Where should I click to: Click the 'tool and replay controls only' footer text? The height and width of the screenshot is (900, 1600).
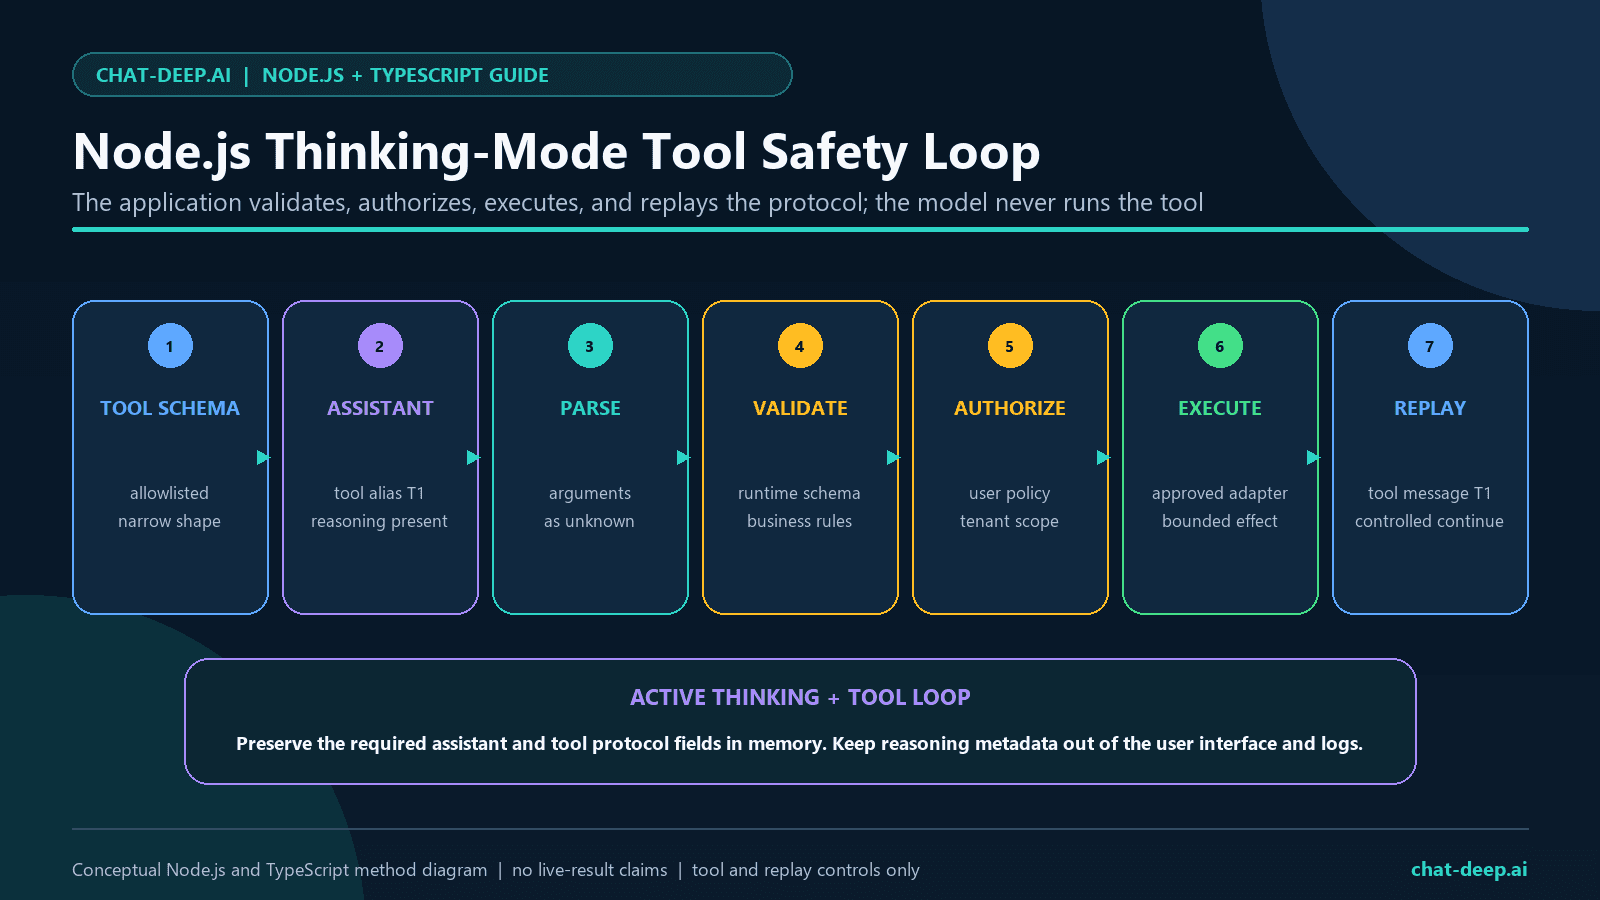tap(806, 870)
